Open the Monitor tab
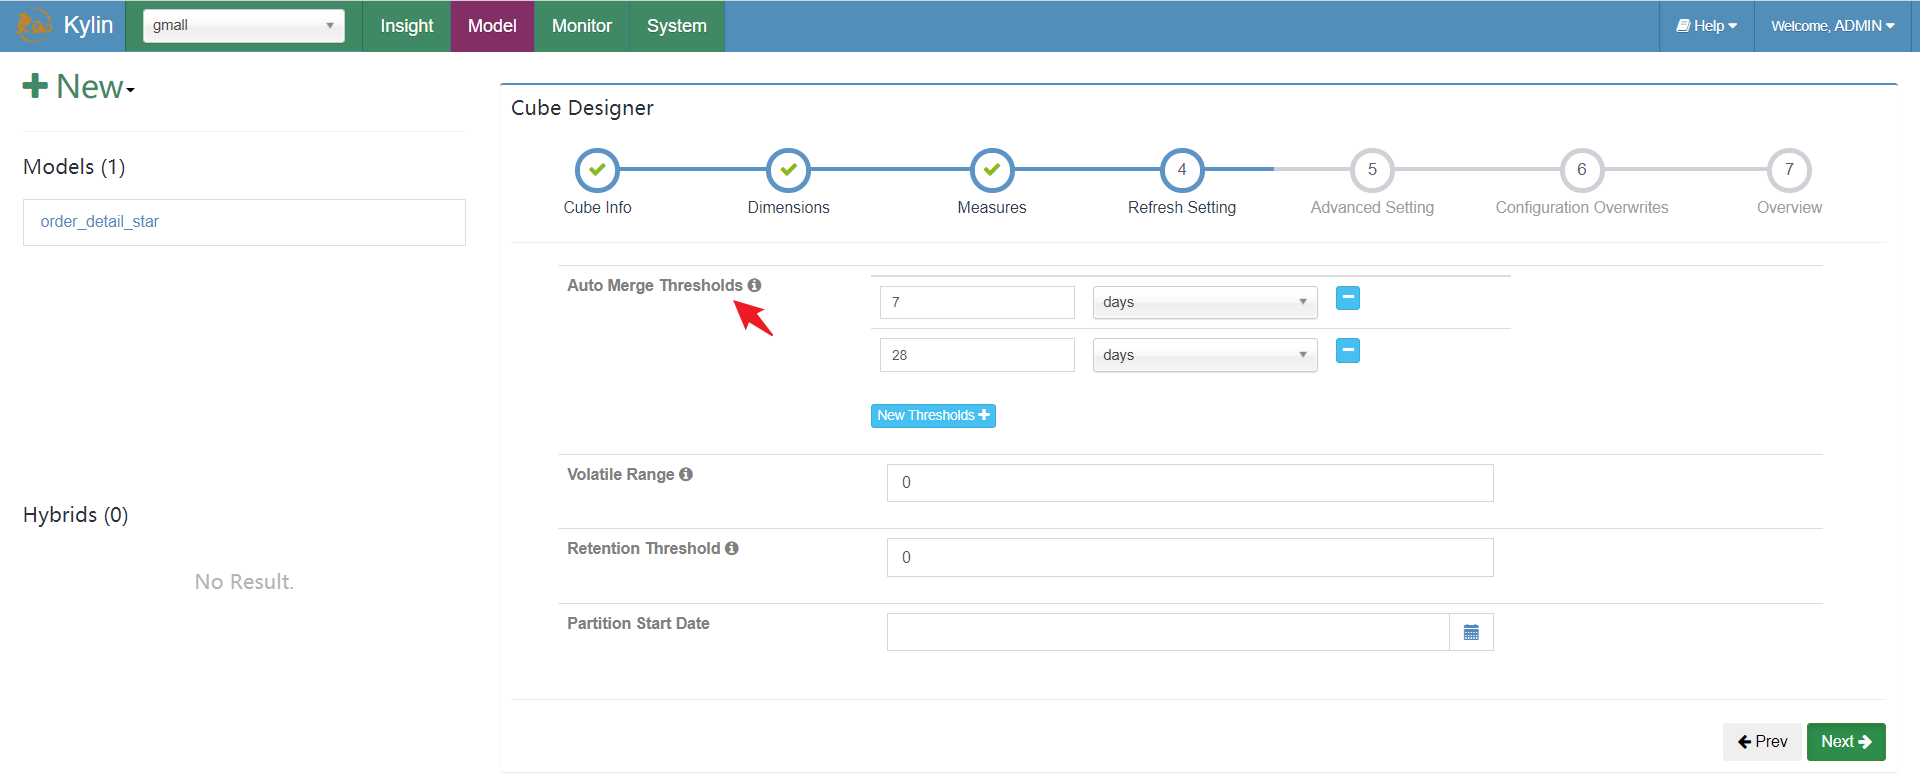 pyautogui.click(x=581, y=26)
